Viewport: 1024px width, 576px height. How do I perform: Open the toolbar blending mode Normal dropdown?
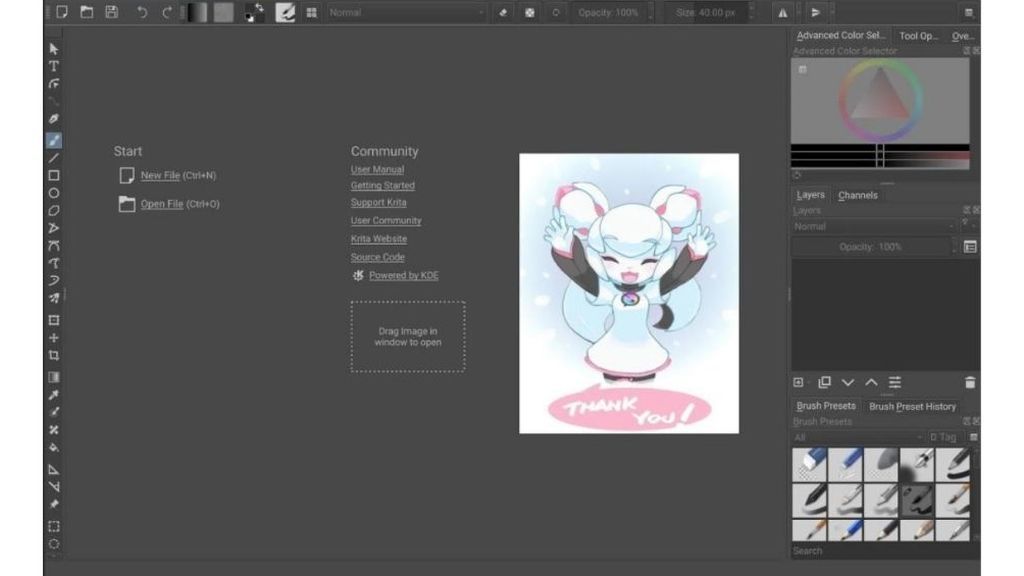(406, 12)
